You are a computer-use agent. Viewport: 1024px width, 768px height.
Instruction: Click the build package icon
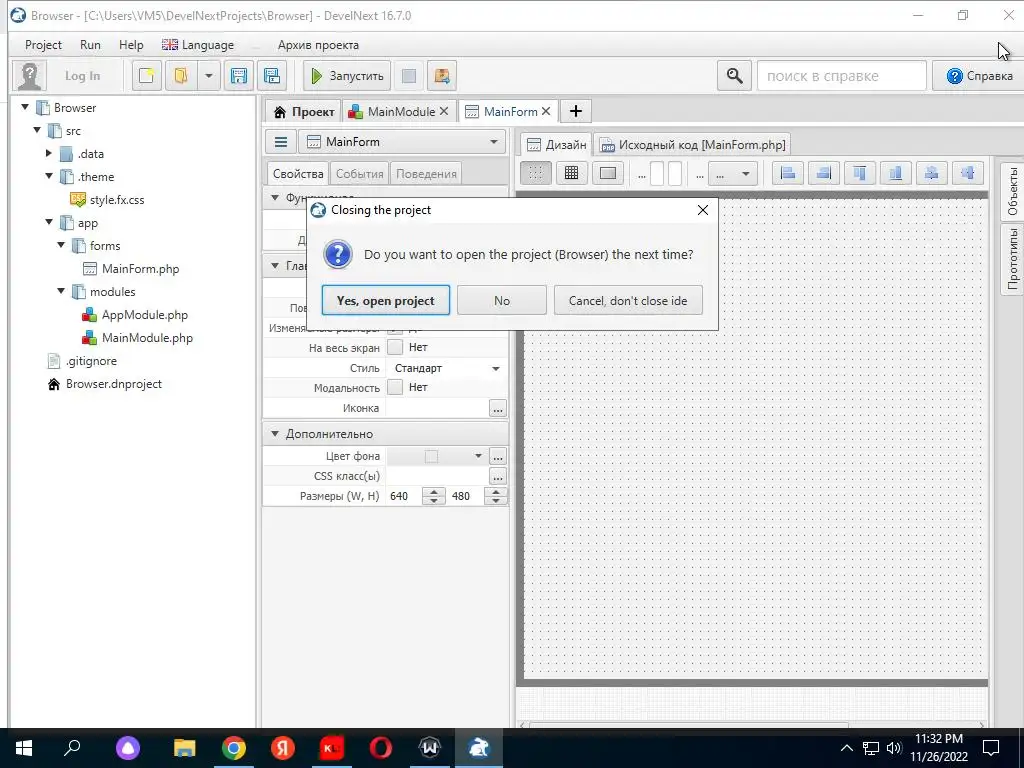tap(441, 76)
